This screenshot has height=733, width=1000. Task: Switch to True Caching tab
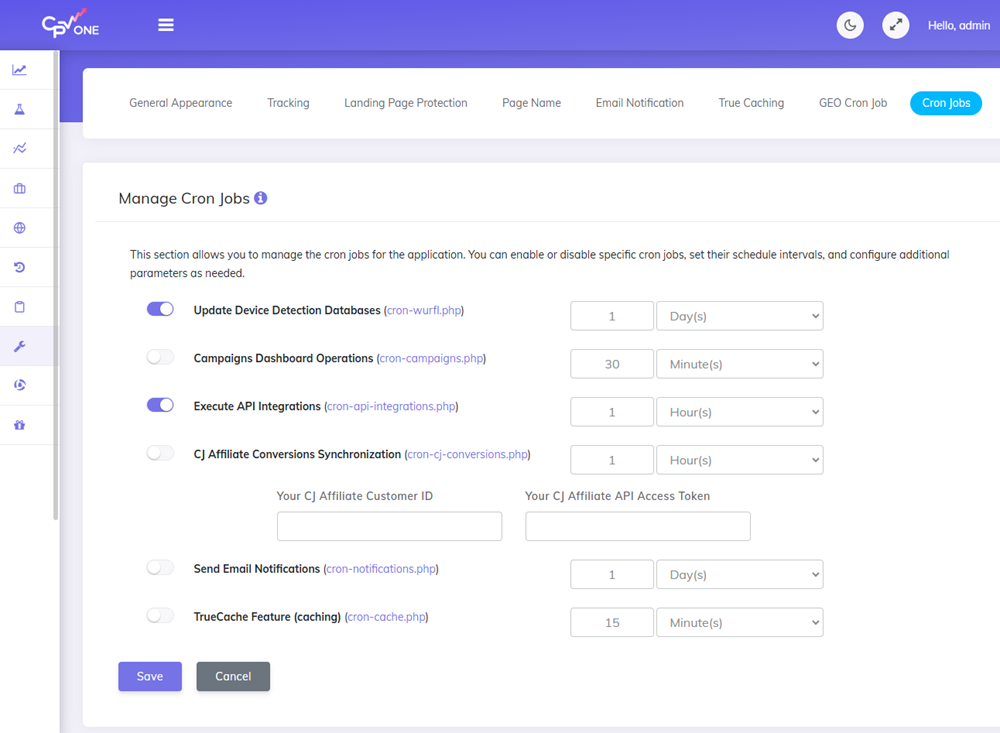coord(751,103)
